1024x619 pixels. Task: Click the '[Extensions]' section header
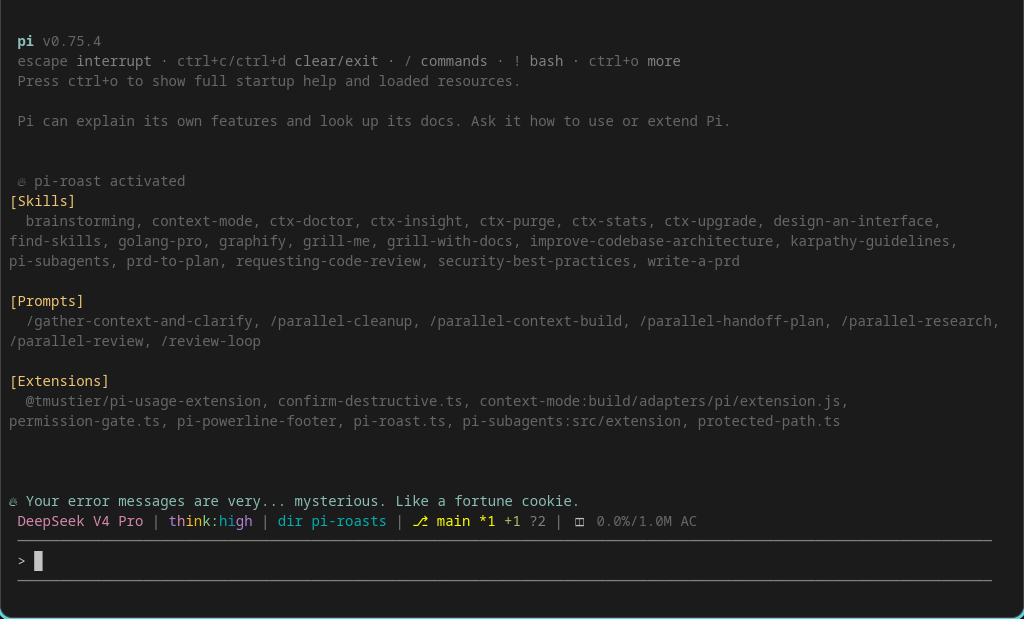[59, 381]
